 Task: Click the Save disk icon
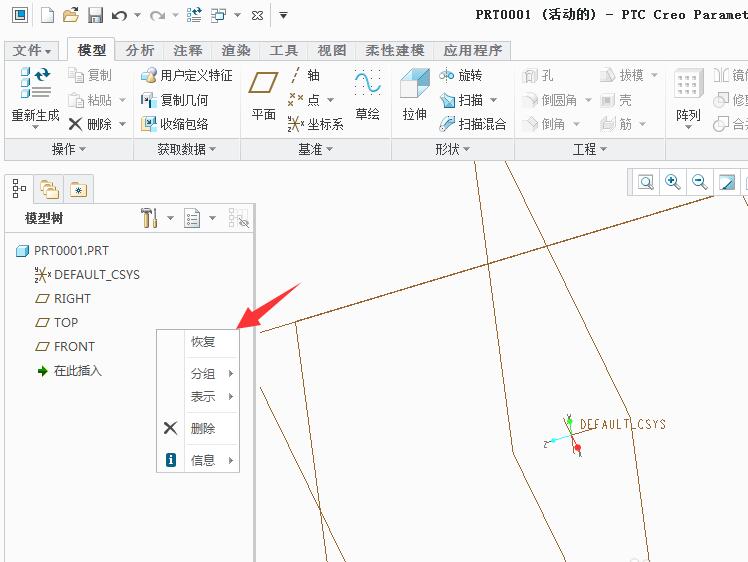click(x=95, y=15)
